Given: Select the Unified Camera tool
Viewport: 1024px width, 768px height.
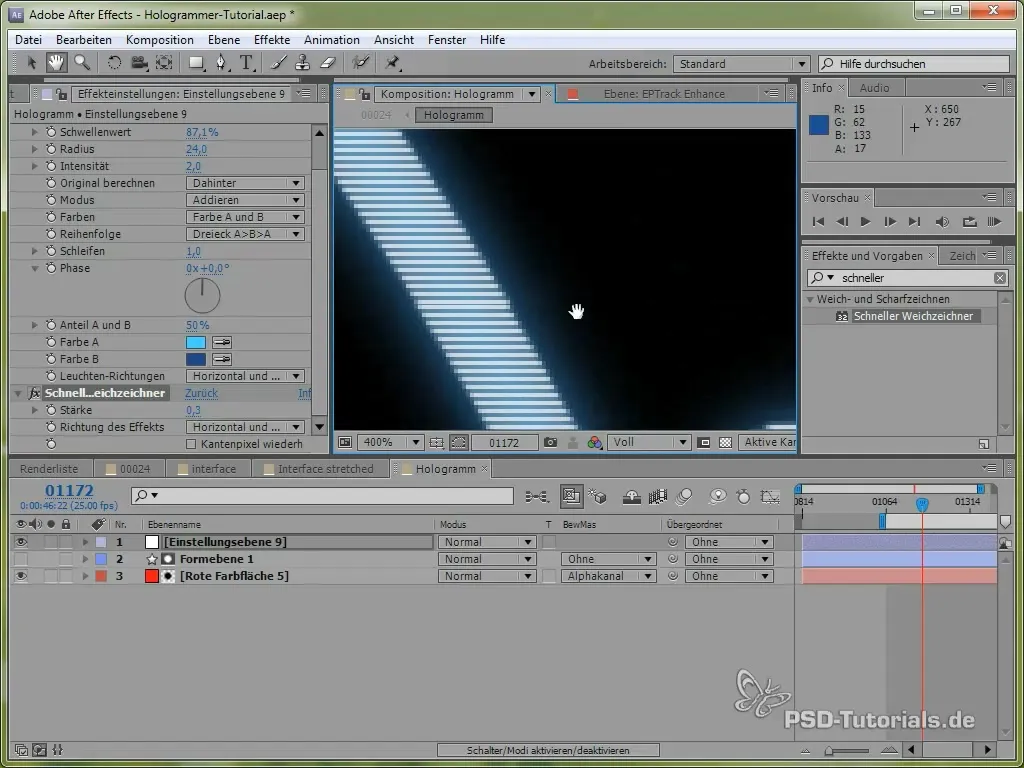Looking at the screenshot, I should pyautogui.click(x=139, y=63).
